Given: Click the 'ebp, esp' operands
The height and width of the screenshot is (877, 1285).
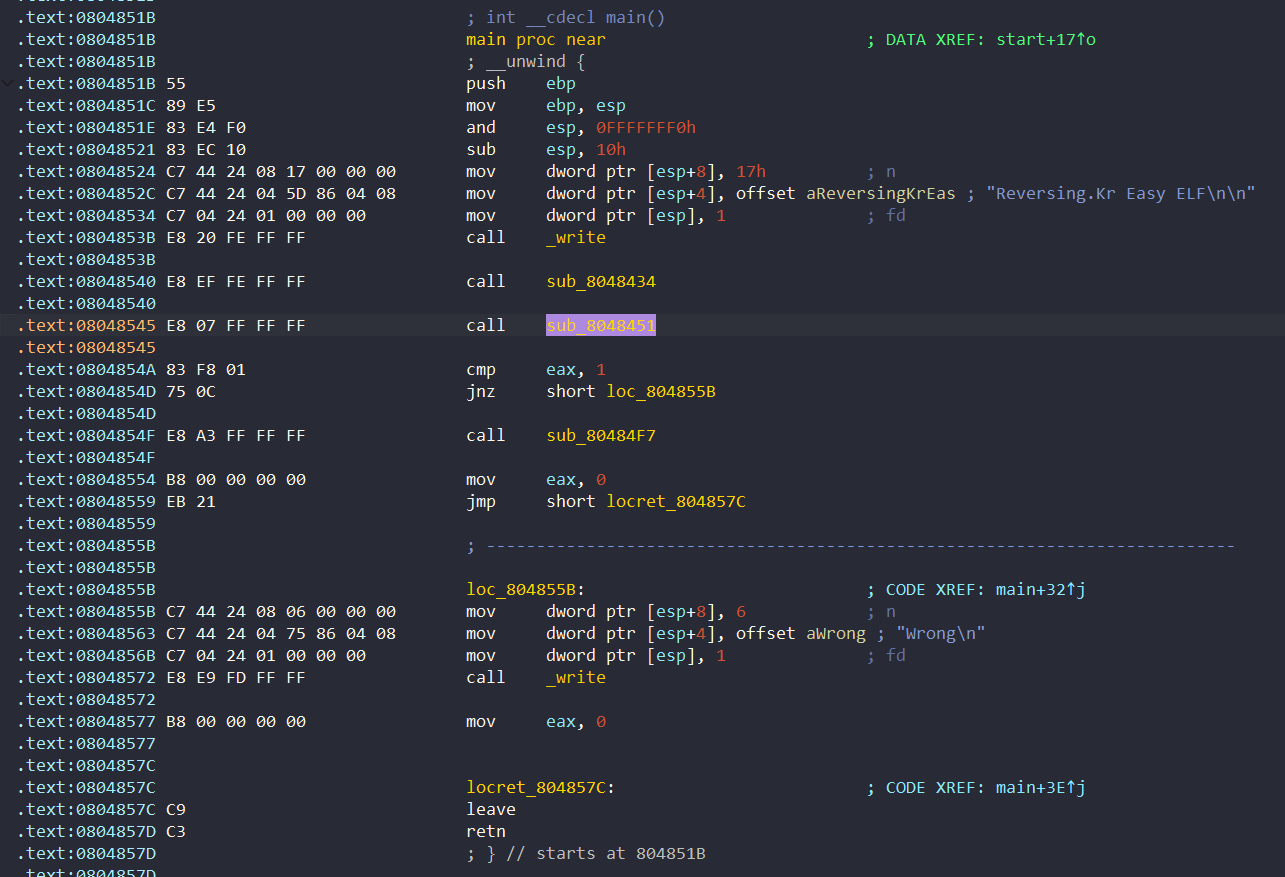Looking at the screenshot, I should click(586, 105).
